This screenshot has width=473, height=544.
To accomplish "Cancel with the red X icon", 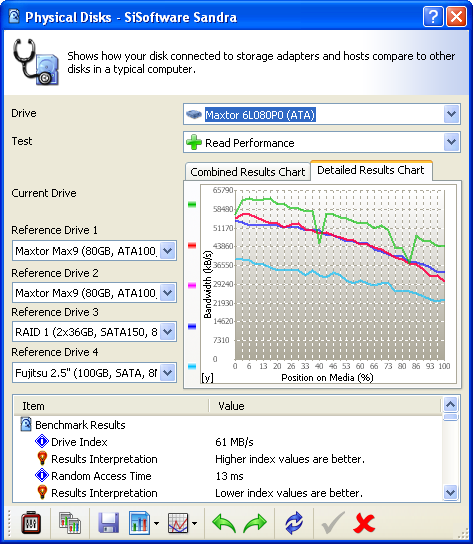I will tap(364, 523).
